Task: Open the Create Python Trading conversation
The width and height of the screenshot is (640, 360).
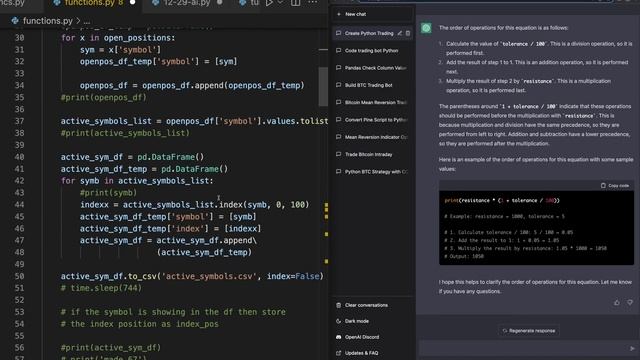Action: click(369, 33)
